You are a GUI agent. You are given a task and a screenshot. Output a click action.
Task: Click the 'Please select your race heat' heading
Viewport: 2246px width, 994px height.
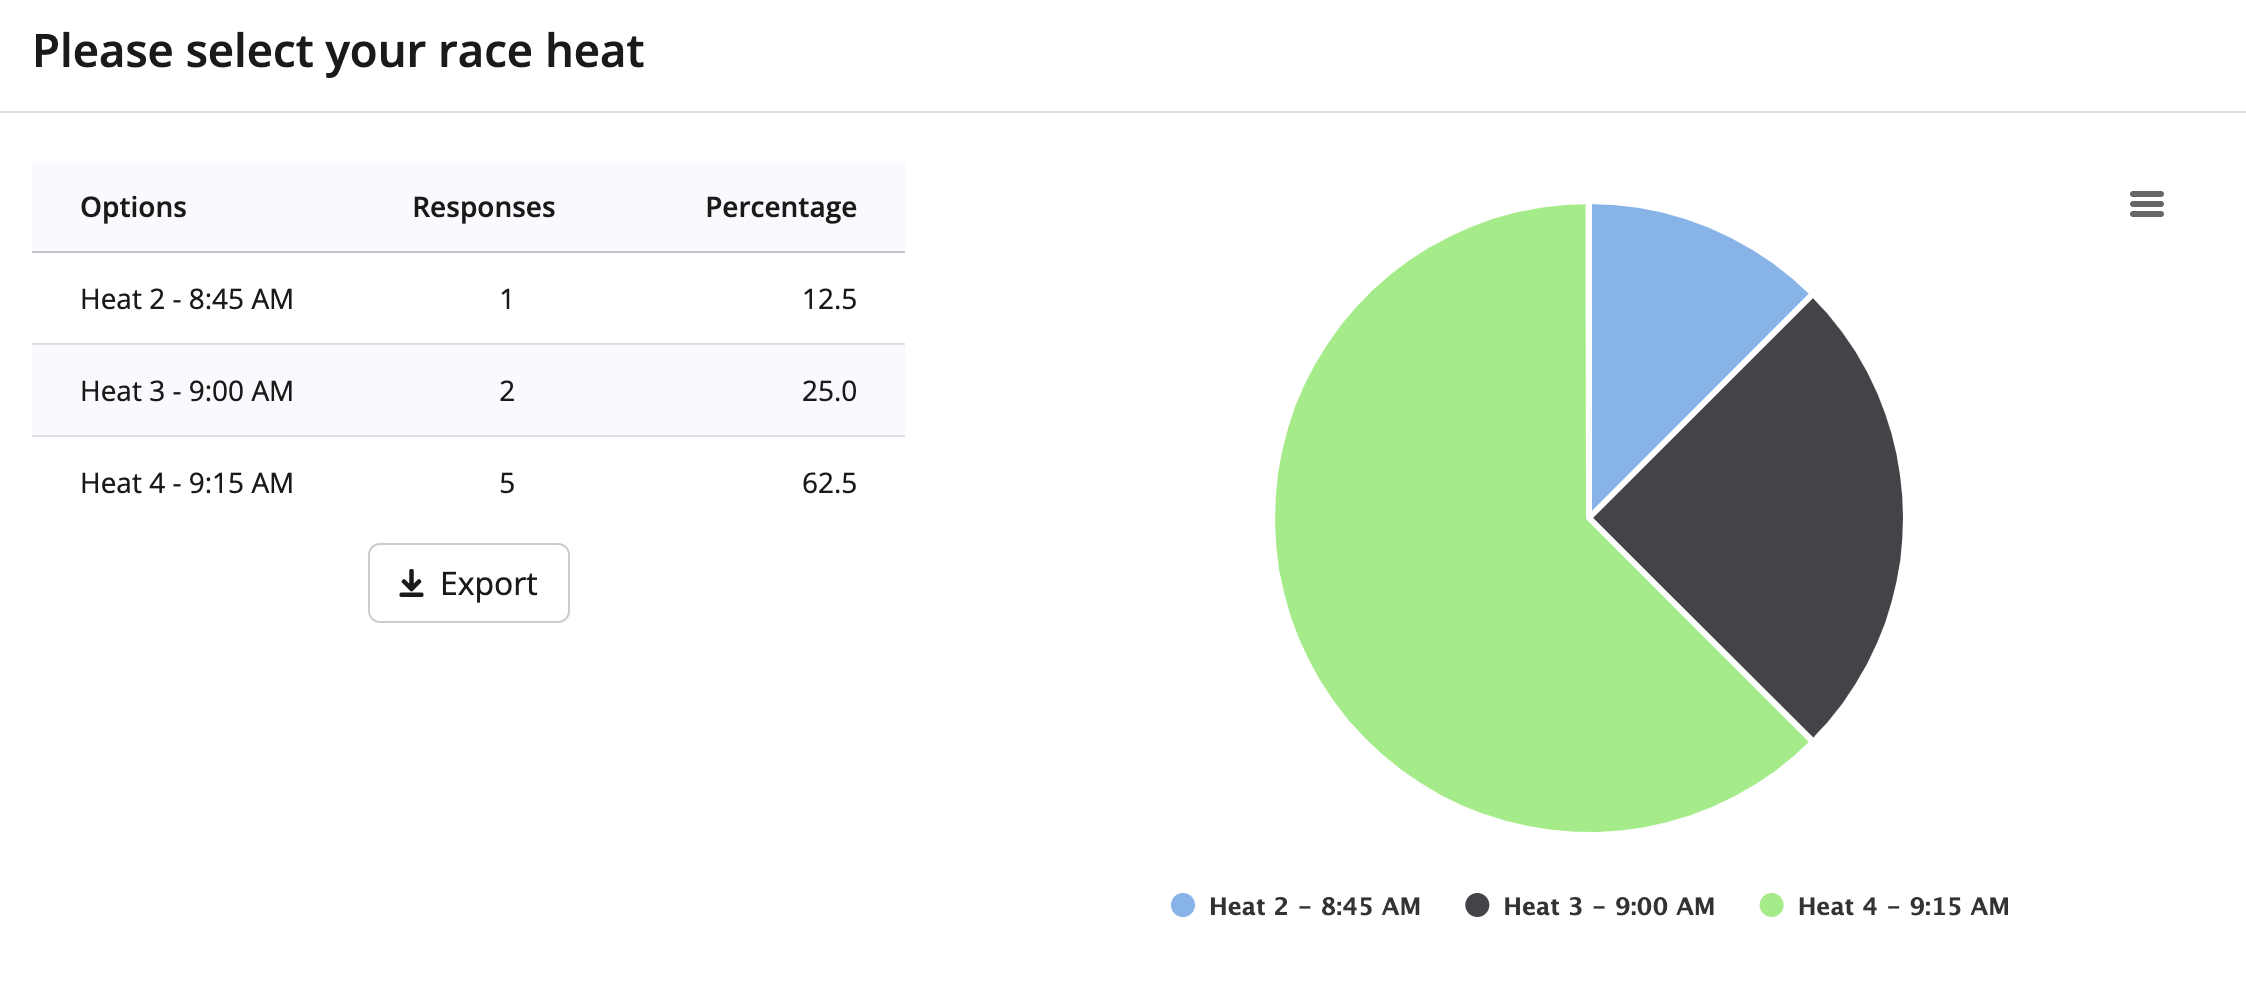pyautogui.click(x=338, y=51)
